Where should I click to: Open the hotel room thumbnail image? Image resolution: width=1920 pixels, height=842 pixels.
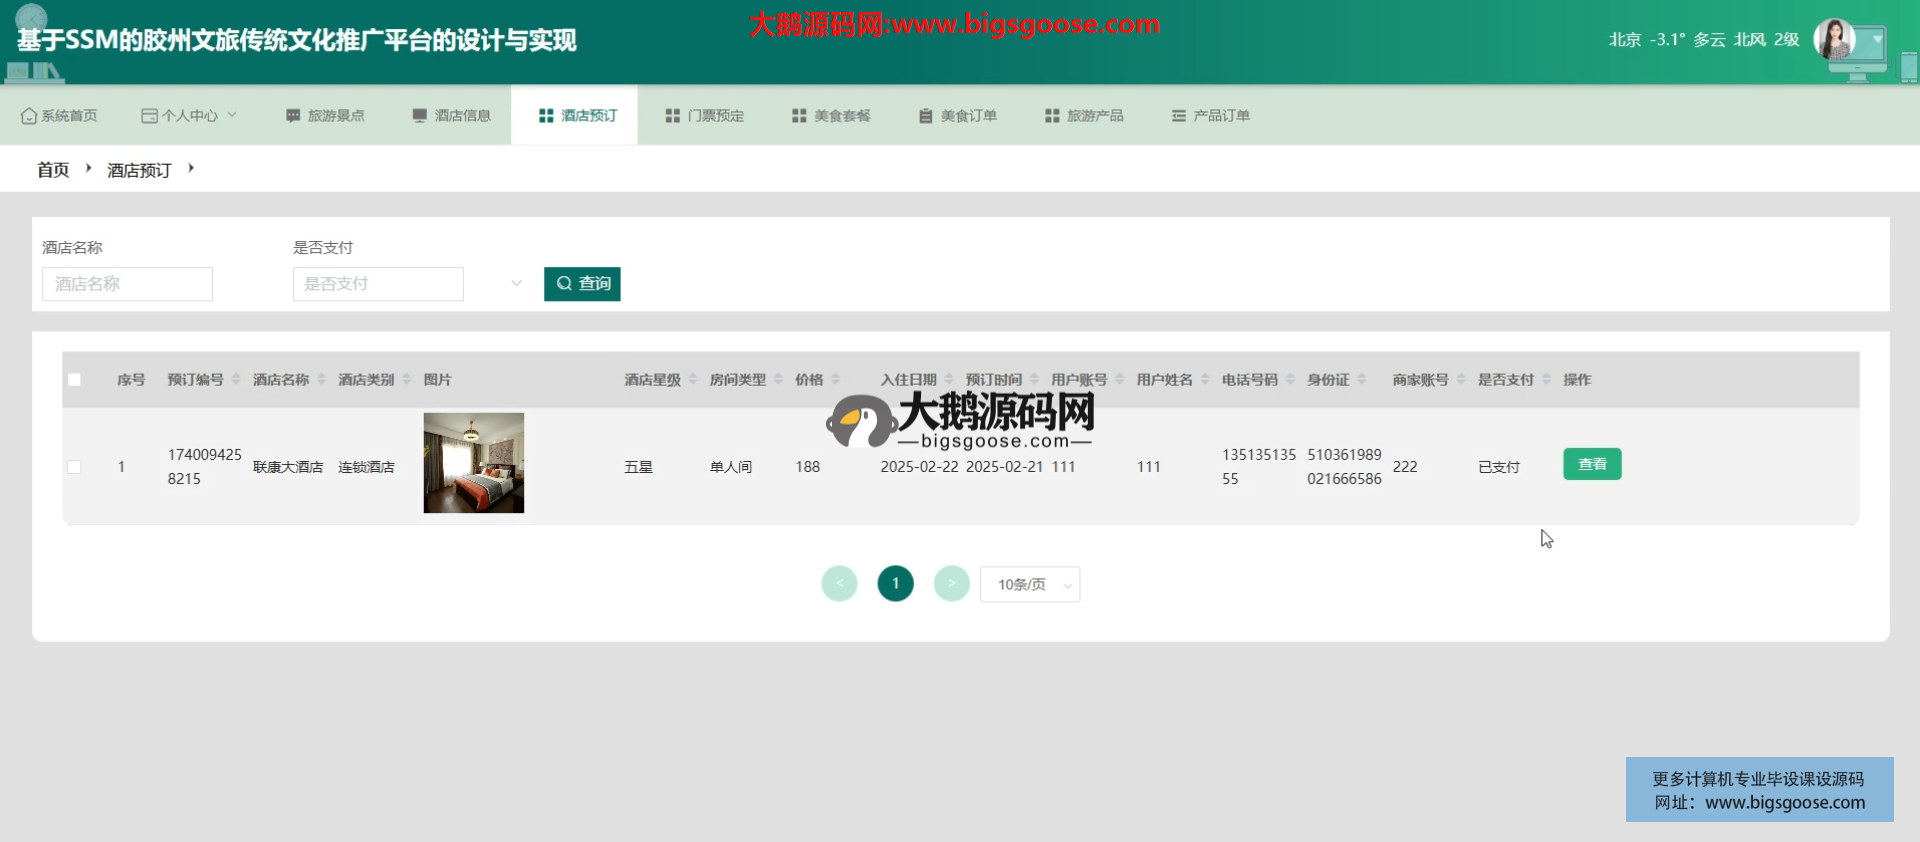pyautogui.click(x=474, y=463)
